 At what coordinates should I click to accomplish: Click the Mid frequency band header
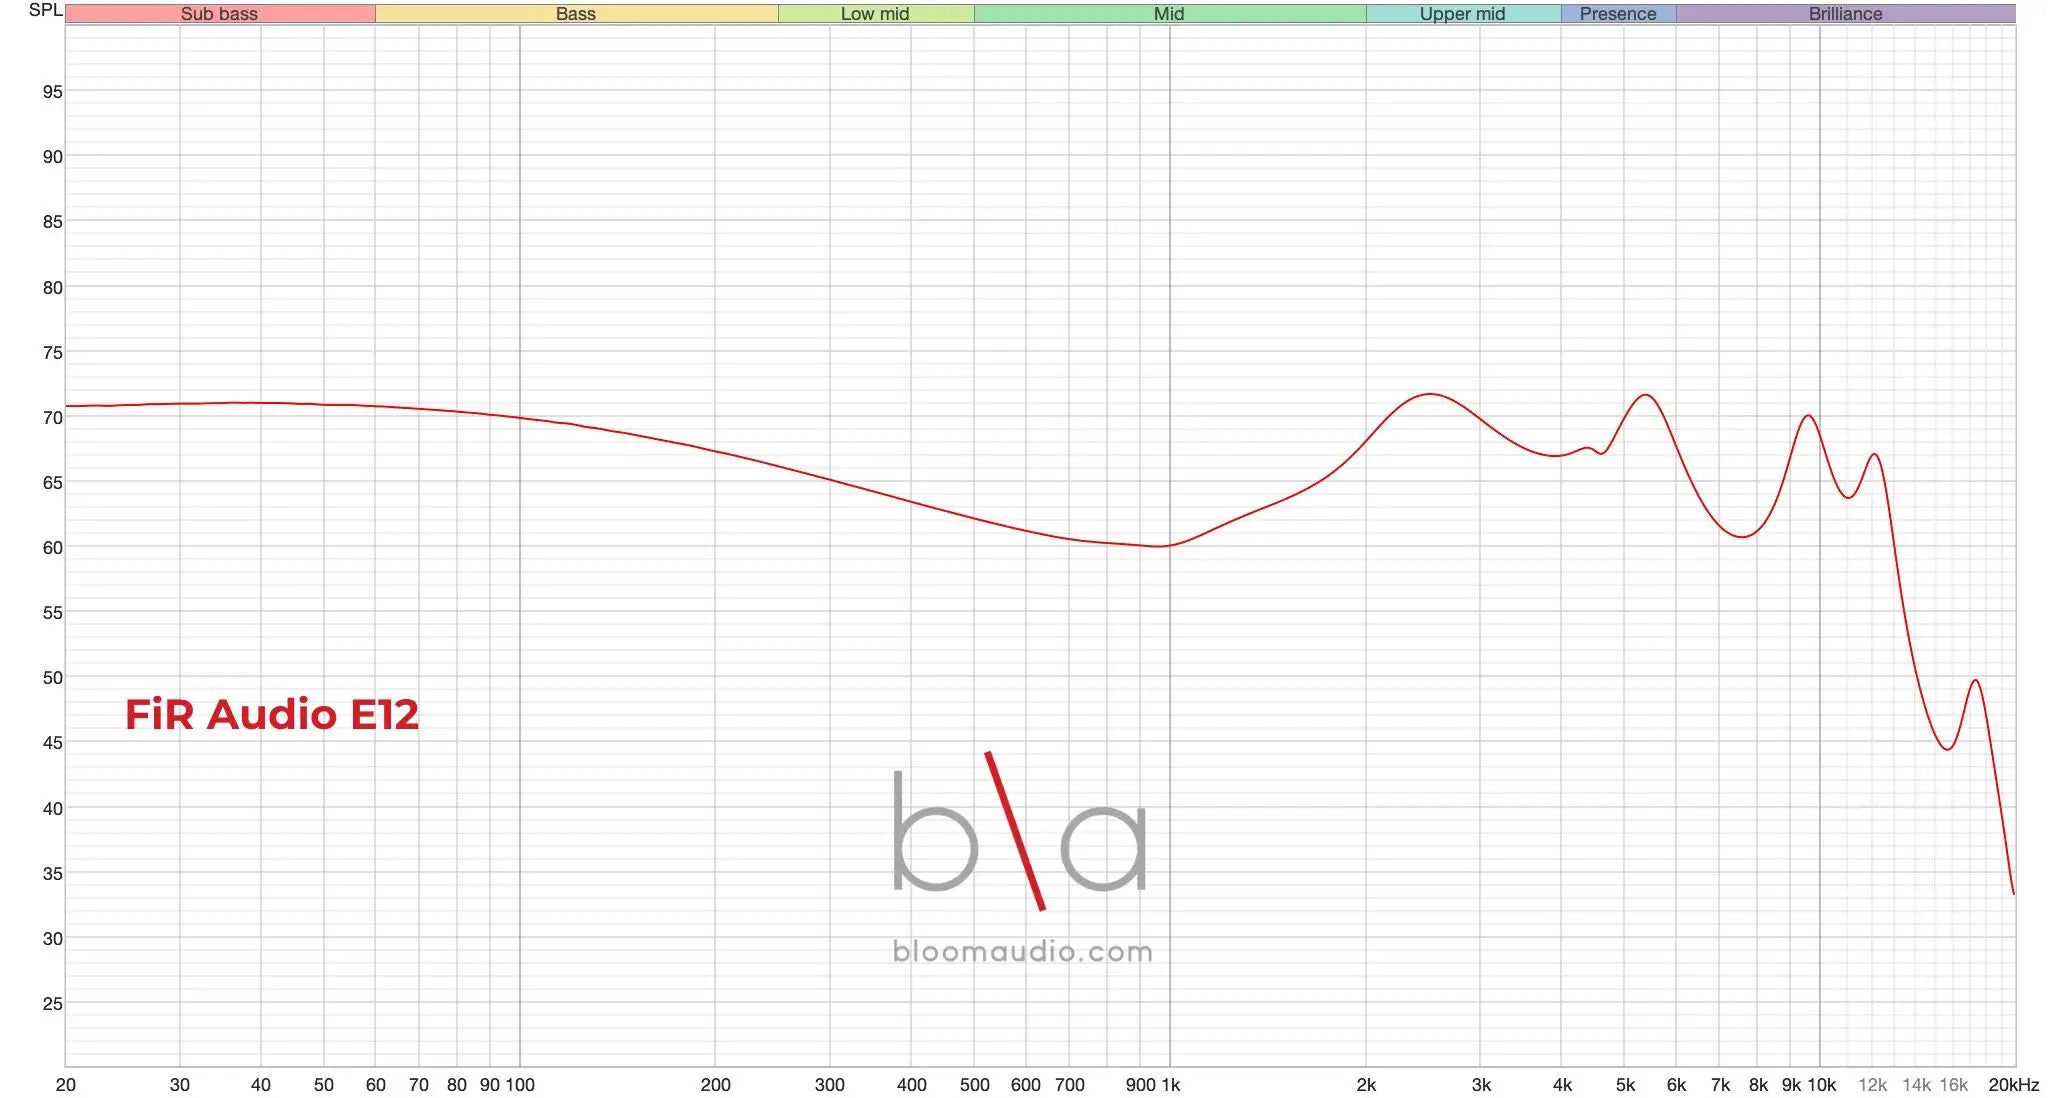[x=1169, y=14]
